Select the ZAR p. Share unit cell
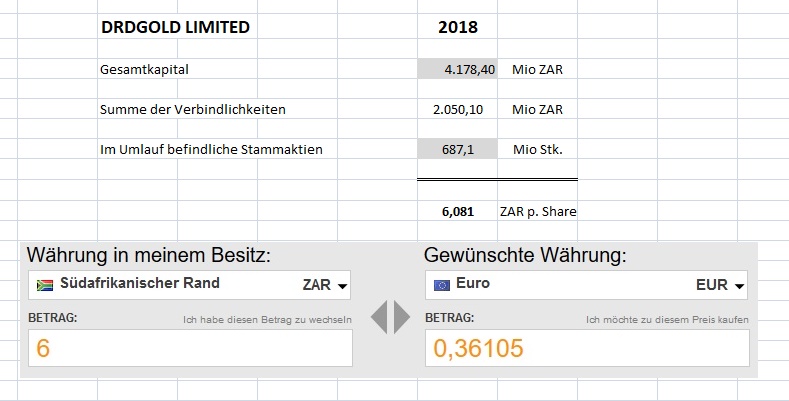The image size is (789, 401). point(538,211)
